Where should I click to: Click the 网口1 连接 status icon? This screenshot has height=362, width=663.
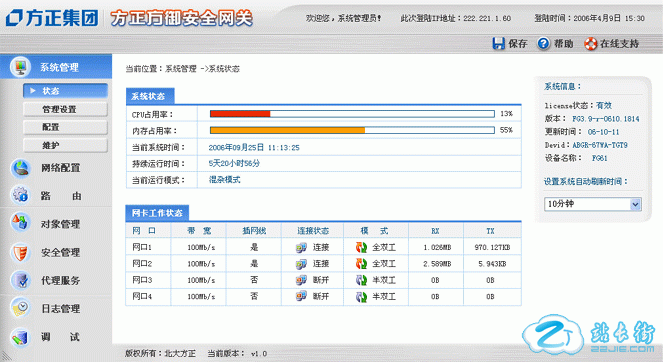(301, 247)
